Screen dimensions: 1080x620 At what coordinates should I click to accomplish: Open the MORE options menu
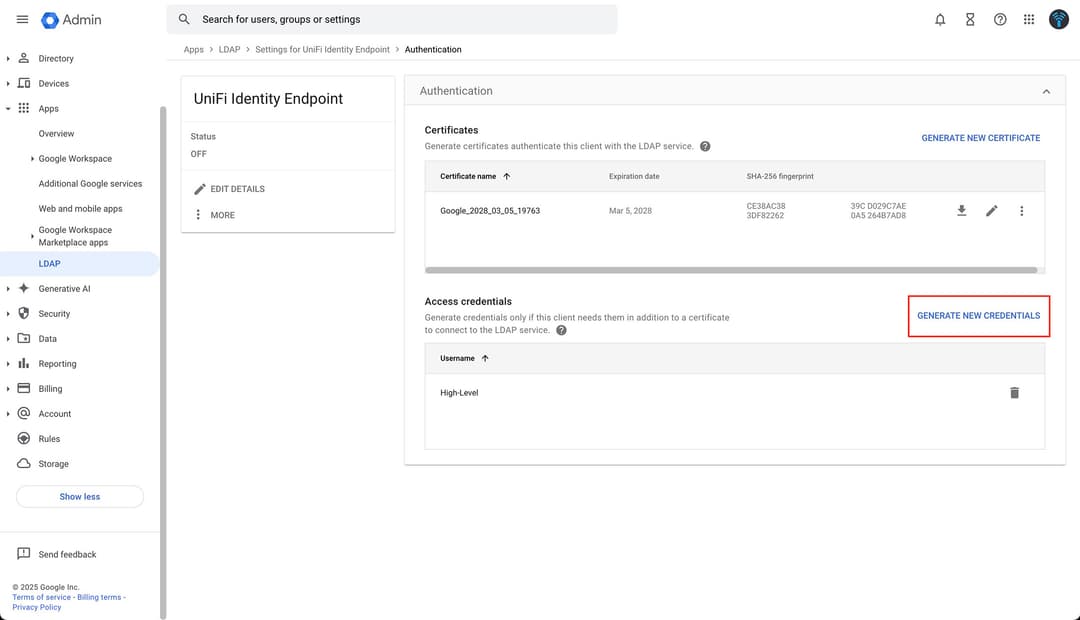215,215
